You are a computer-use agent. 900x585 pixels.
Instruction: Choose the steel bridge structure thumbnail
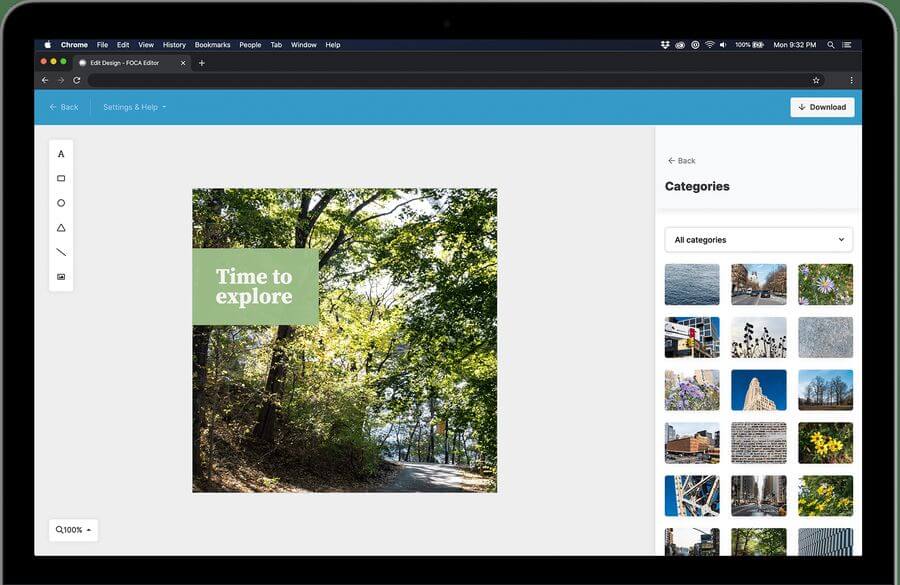pyautogui.click(x=692, y=496)
